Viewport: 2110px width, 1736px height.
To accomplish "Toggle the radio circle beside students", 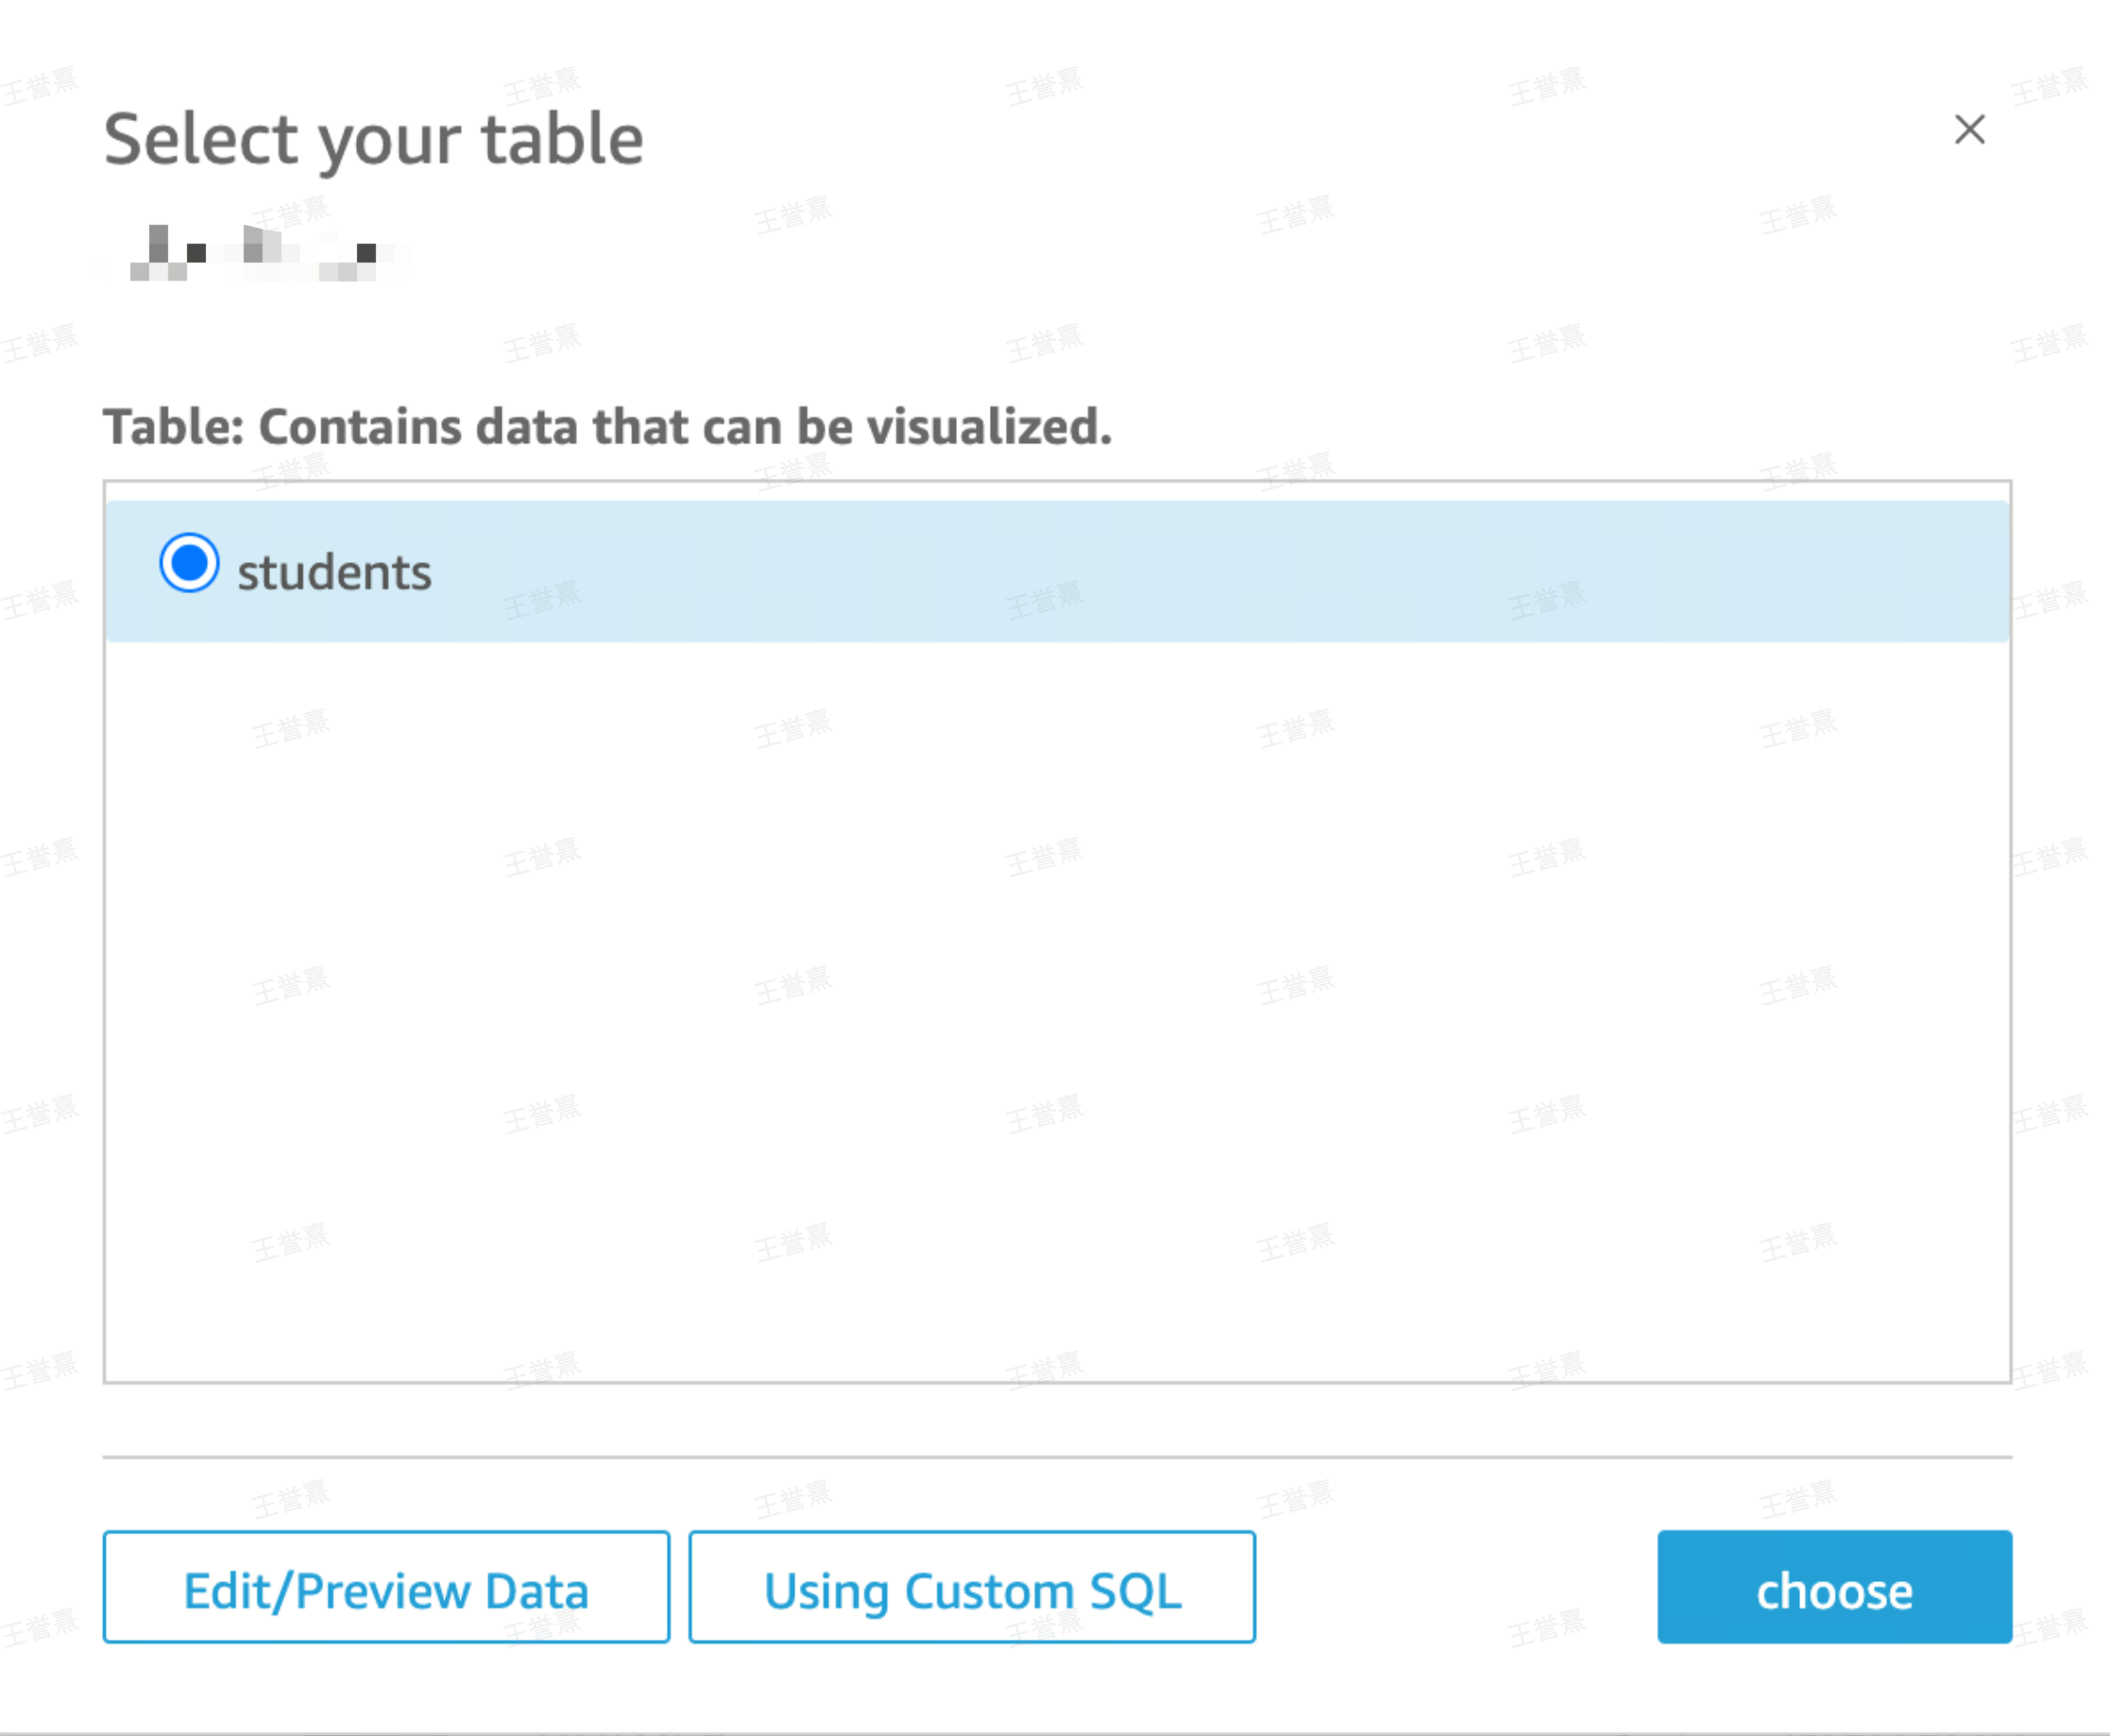I will pos(189,563).
